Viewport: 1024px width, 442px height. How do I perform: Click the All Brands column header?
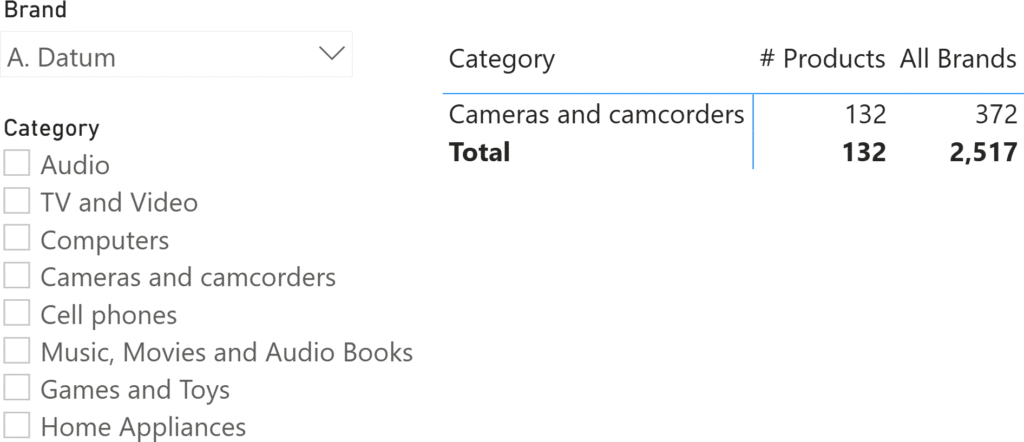[957, 59]
